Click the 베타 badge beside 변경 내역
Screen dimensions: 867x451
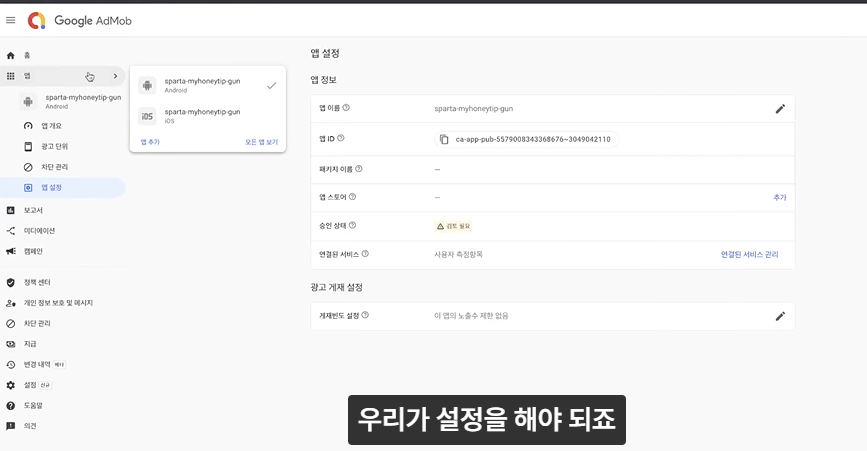point(59,365)
